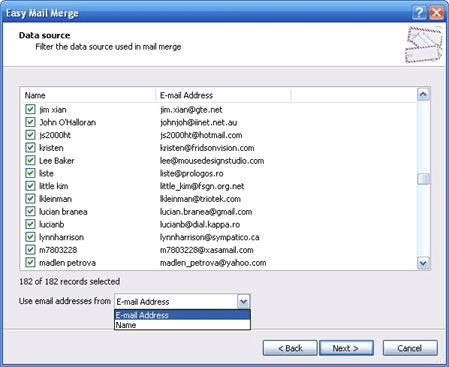Select email madlen_petrova@yahoo.com
Screen dimensions: 449x367
[x=213, y=263]
